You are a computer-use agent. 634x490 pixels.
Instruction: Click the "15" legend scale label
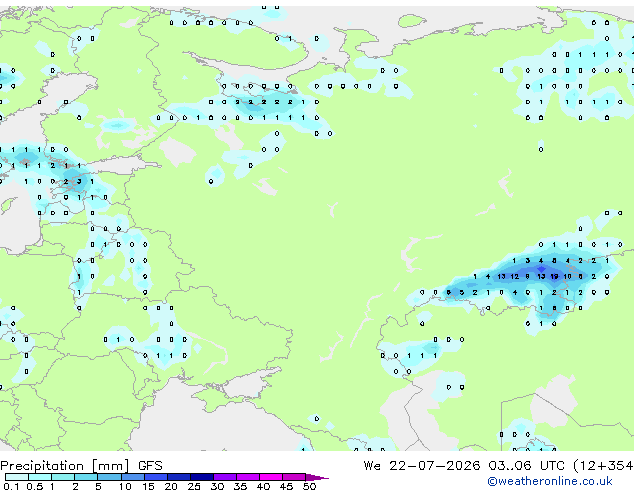click(148, 486)
